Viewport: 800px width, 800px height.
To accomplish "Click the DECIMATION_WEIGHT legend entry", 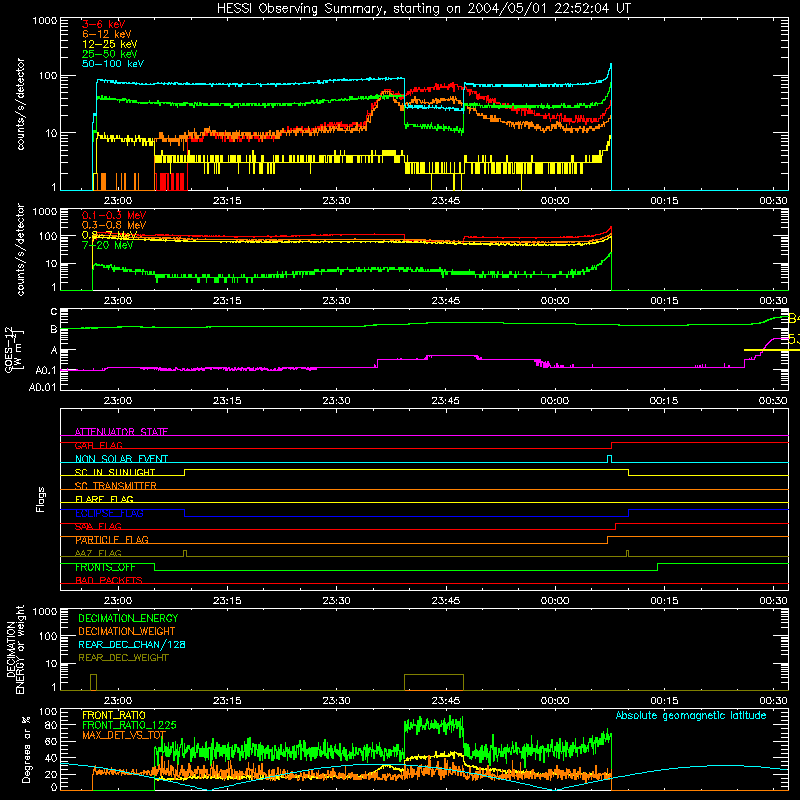I will [127, 631].
